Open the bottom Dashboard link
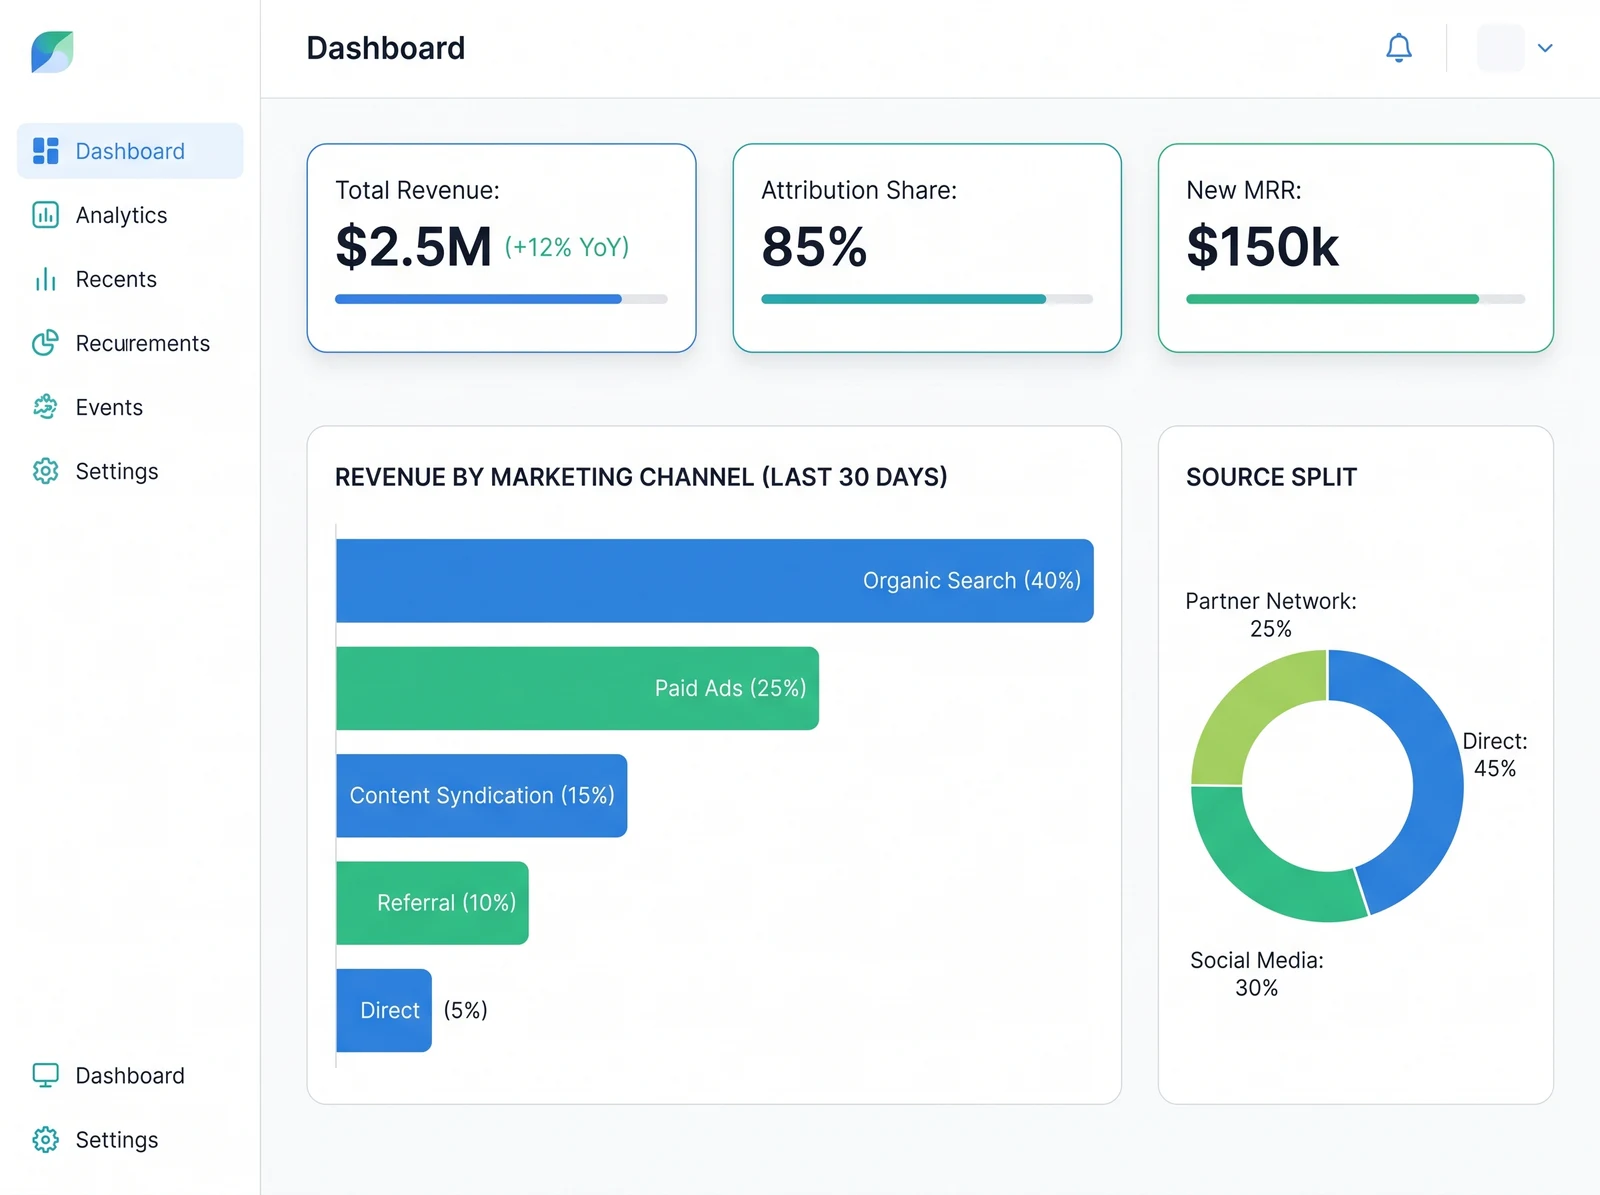Screen dimensions: 1600x1195 click(x=130, y=1075)
